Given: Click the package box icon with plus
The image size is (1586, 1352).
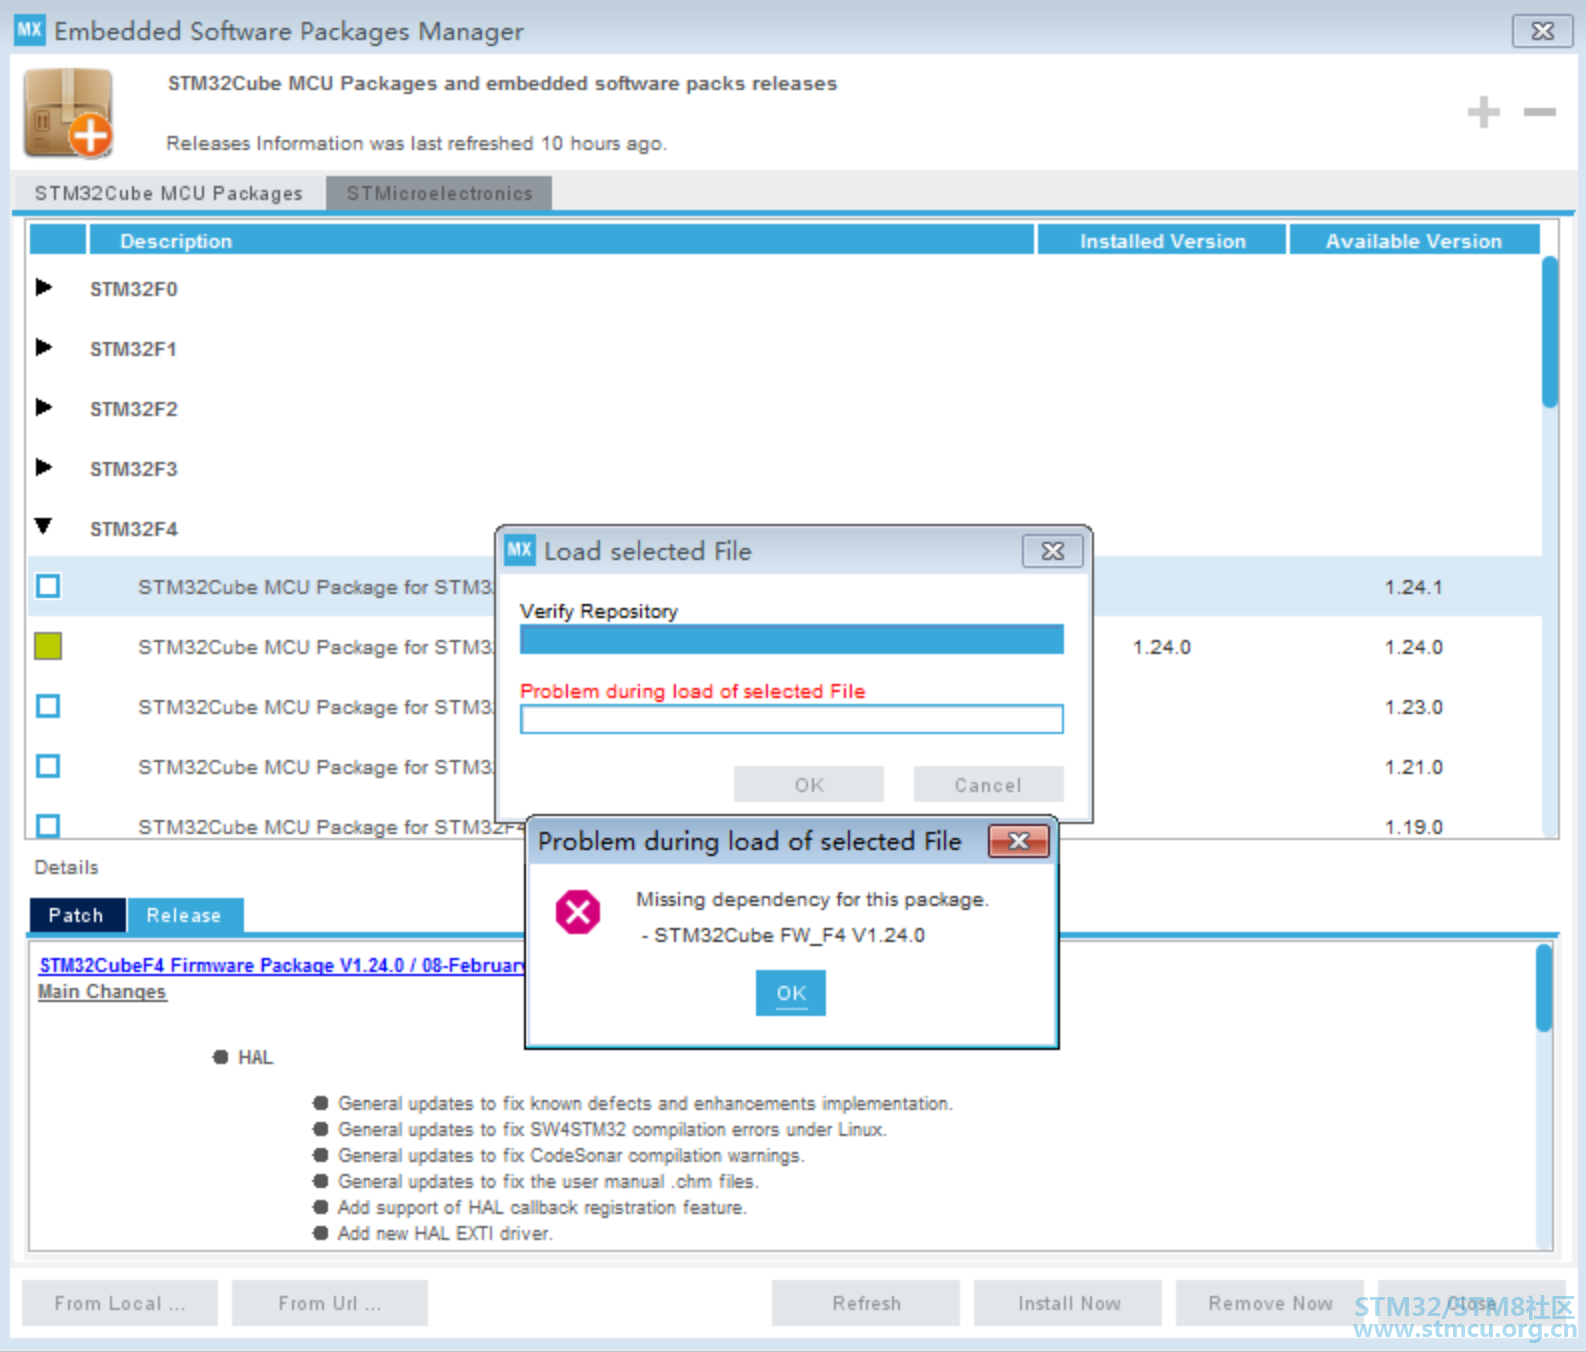Looking at the screenshot, I should pos(68,113).
